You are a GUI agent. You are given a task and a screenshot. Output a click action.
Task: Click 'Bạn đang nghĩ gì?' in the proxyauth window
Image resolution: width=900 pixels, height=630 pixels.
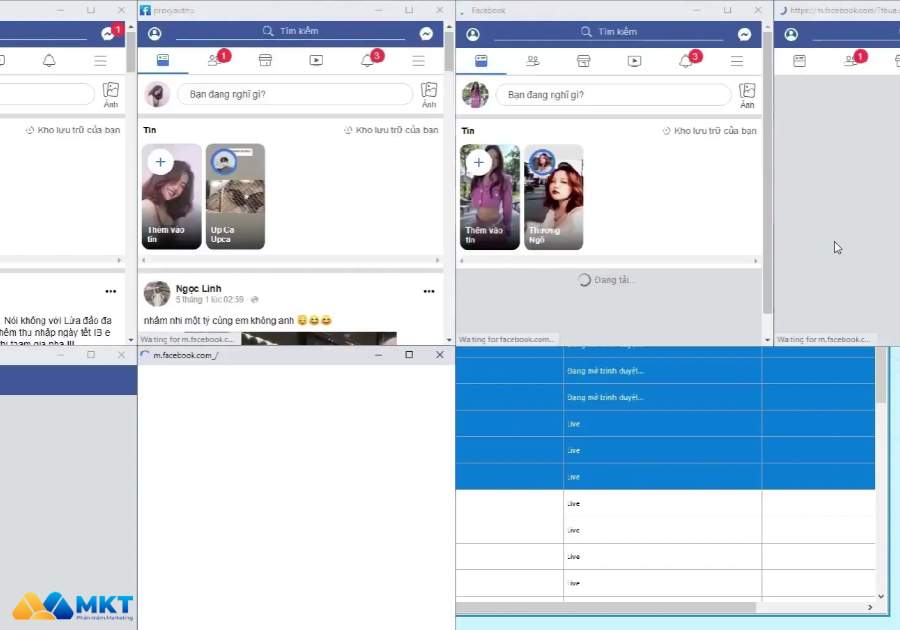[295, 94]
